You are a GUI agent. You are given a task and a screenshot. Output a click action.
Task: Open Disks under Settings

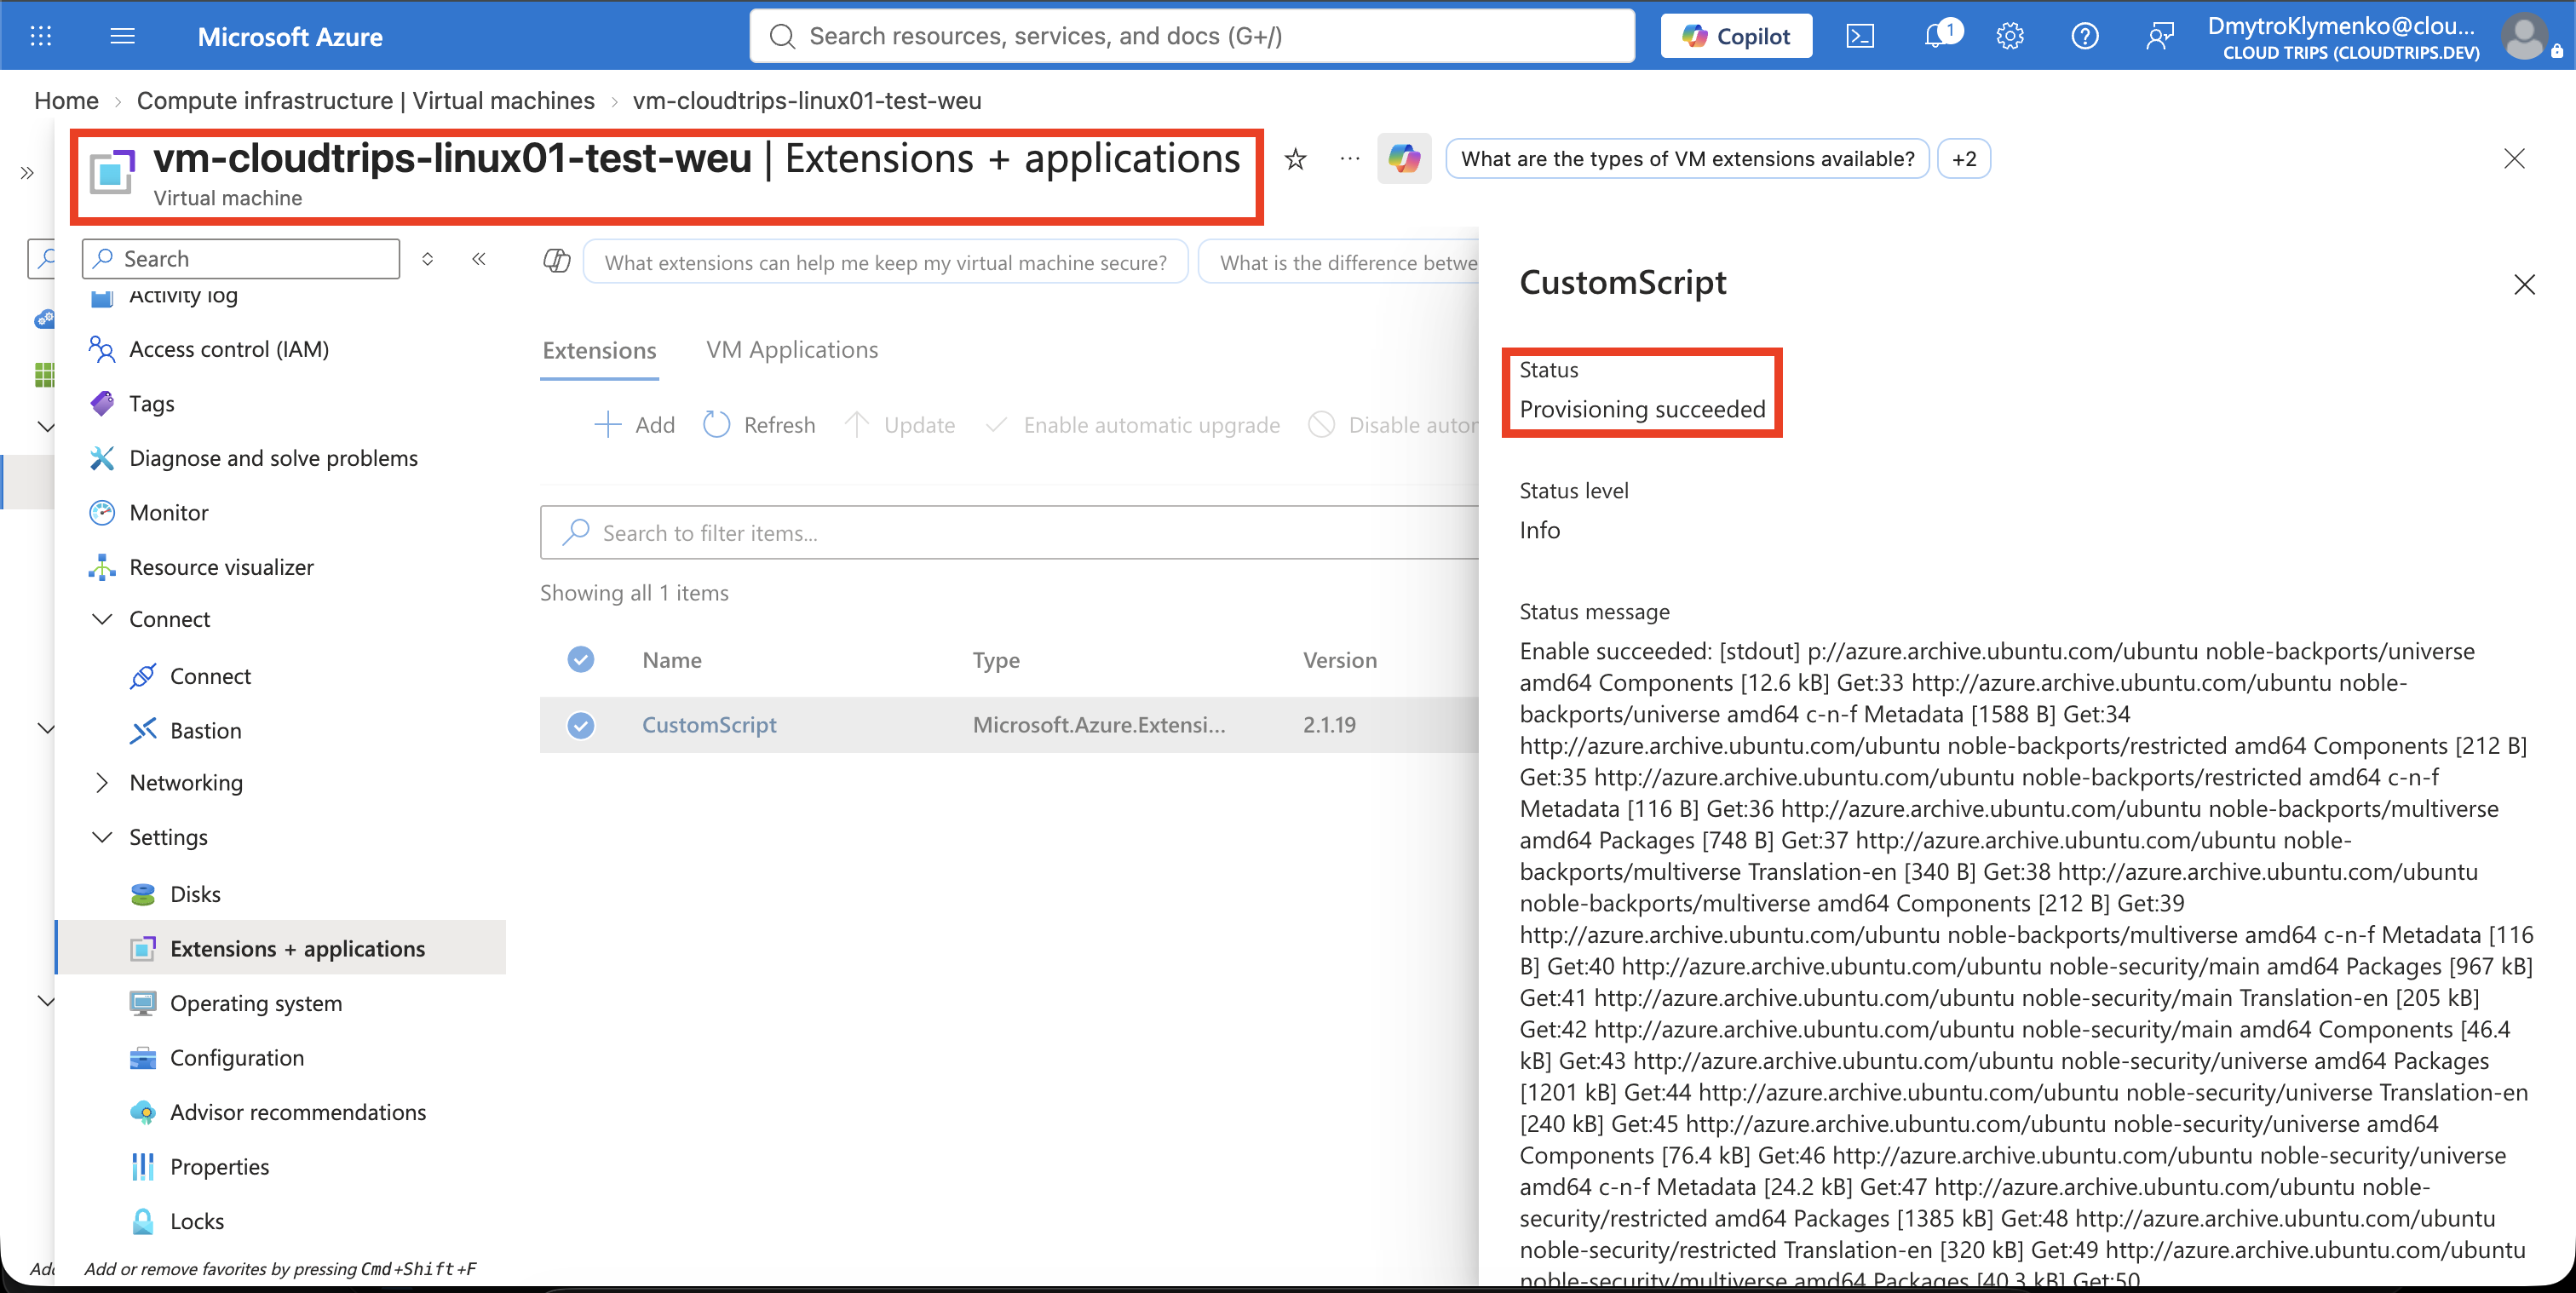[x=195, y=894]
